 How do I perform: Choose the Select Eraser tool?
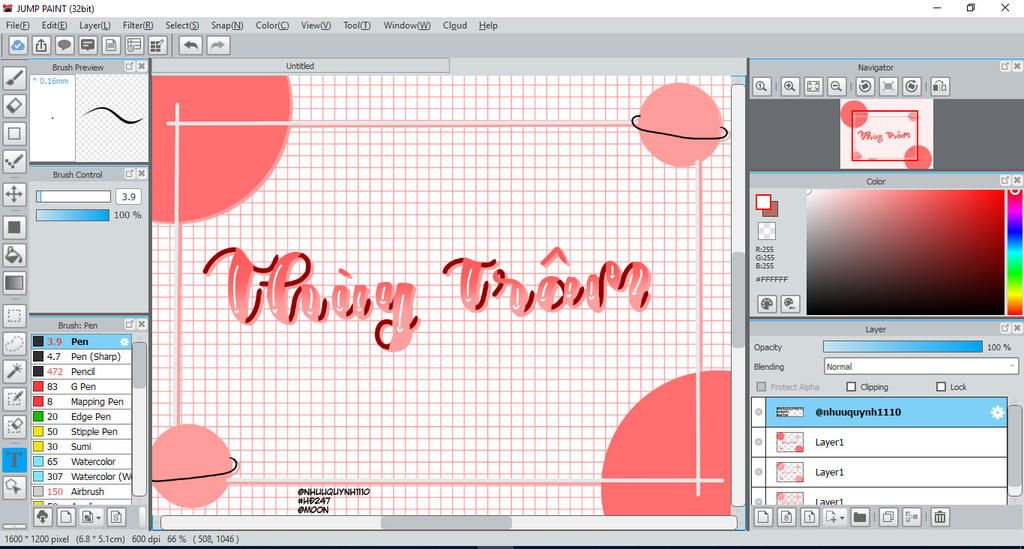pyautogui.click(x=14, y=427)
